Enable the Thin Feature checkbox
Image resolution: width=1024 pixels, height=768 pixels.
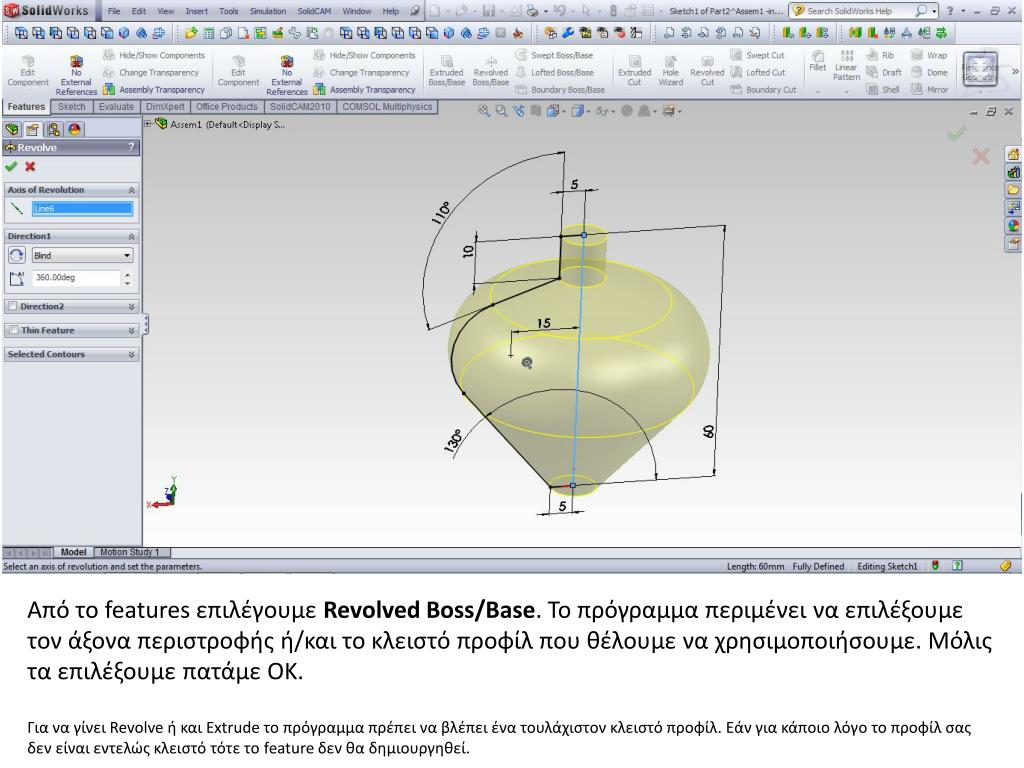pos(12,330)
